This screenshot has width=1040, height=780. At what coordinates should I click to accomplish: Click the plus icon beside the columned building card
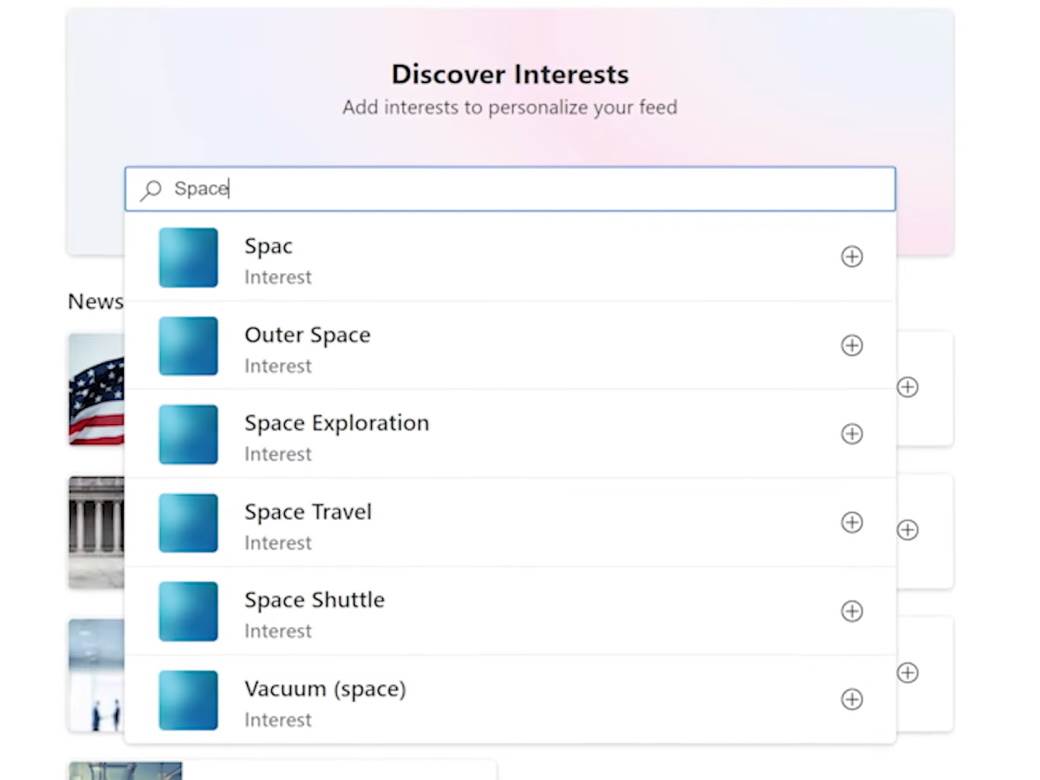(907, 530)
